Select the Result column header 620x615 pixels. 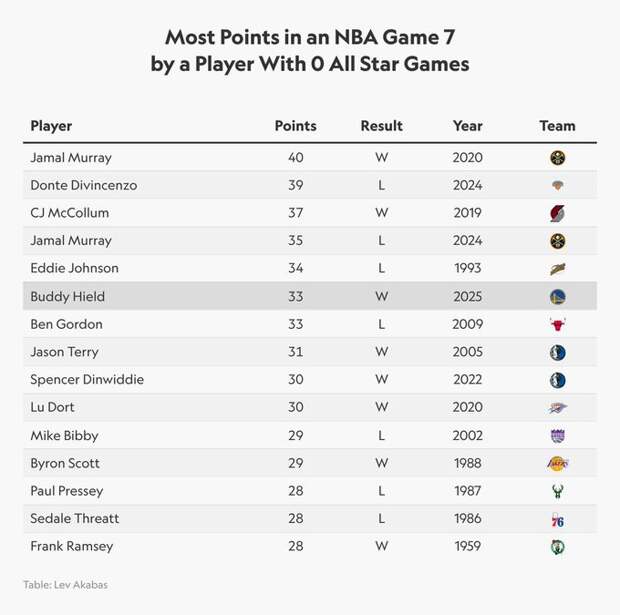click(x=382, y=126)
